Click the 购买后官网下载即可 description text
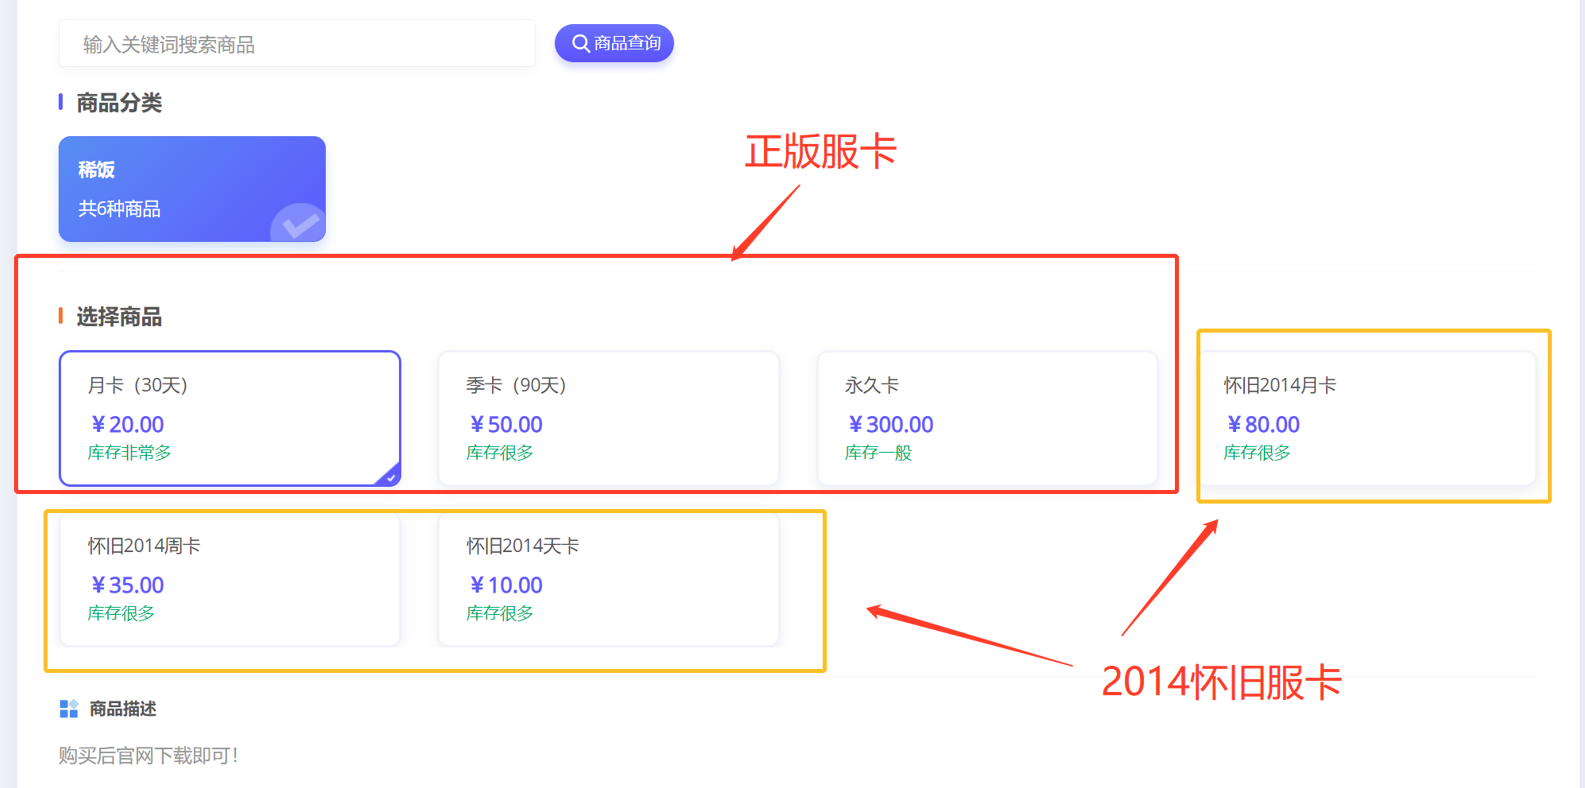 click(x=148, y=756)
